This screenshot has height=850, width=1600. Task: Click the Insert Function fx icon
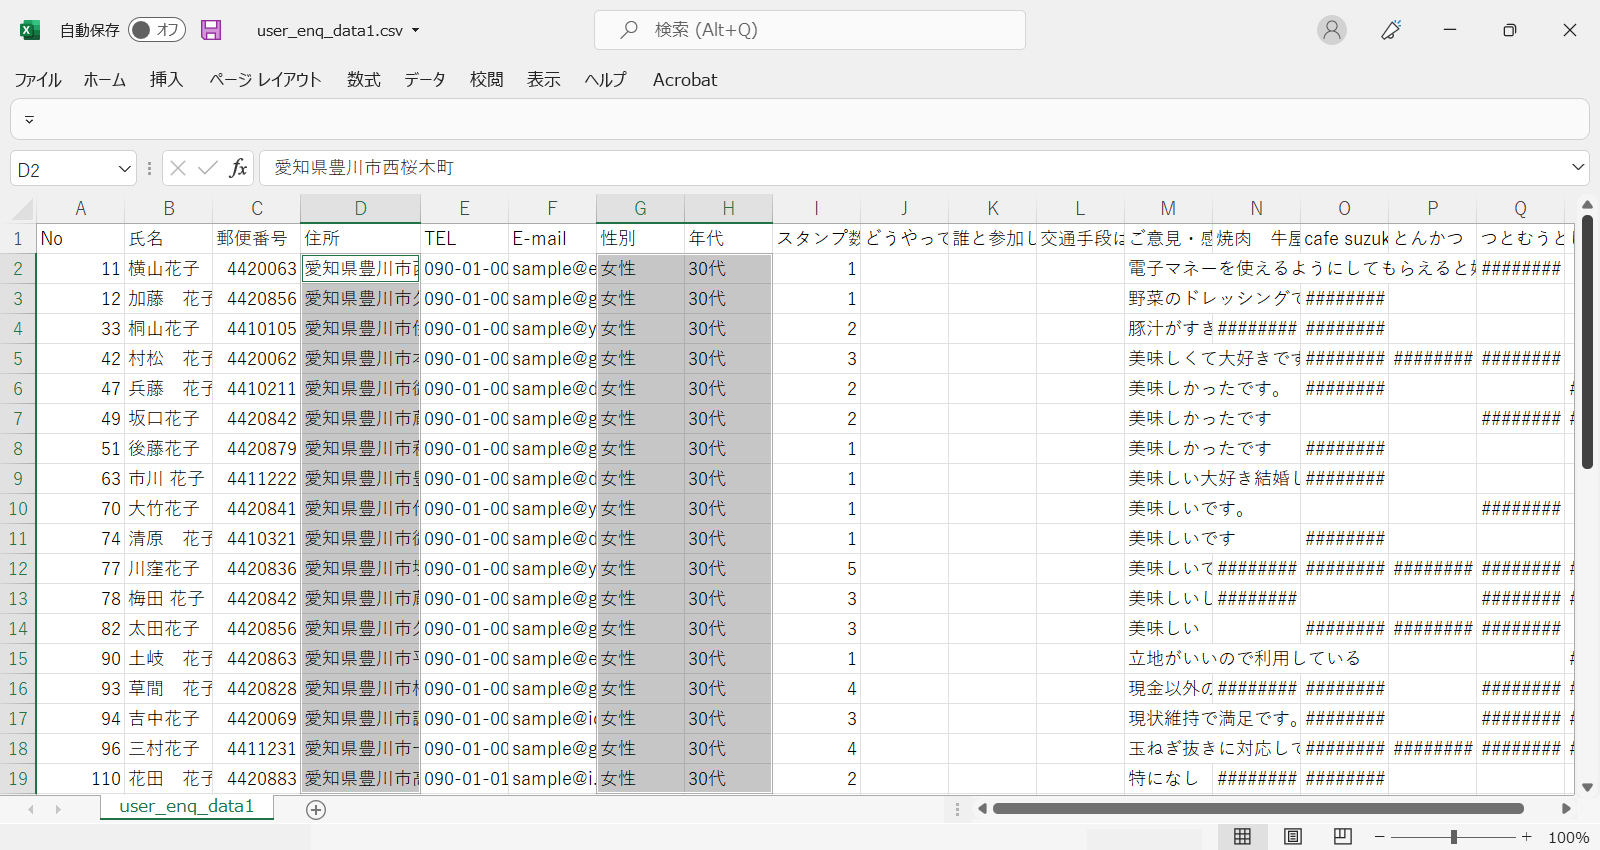pos(238,168)
